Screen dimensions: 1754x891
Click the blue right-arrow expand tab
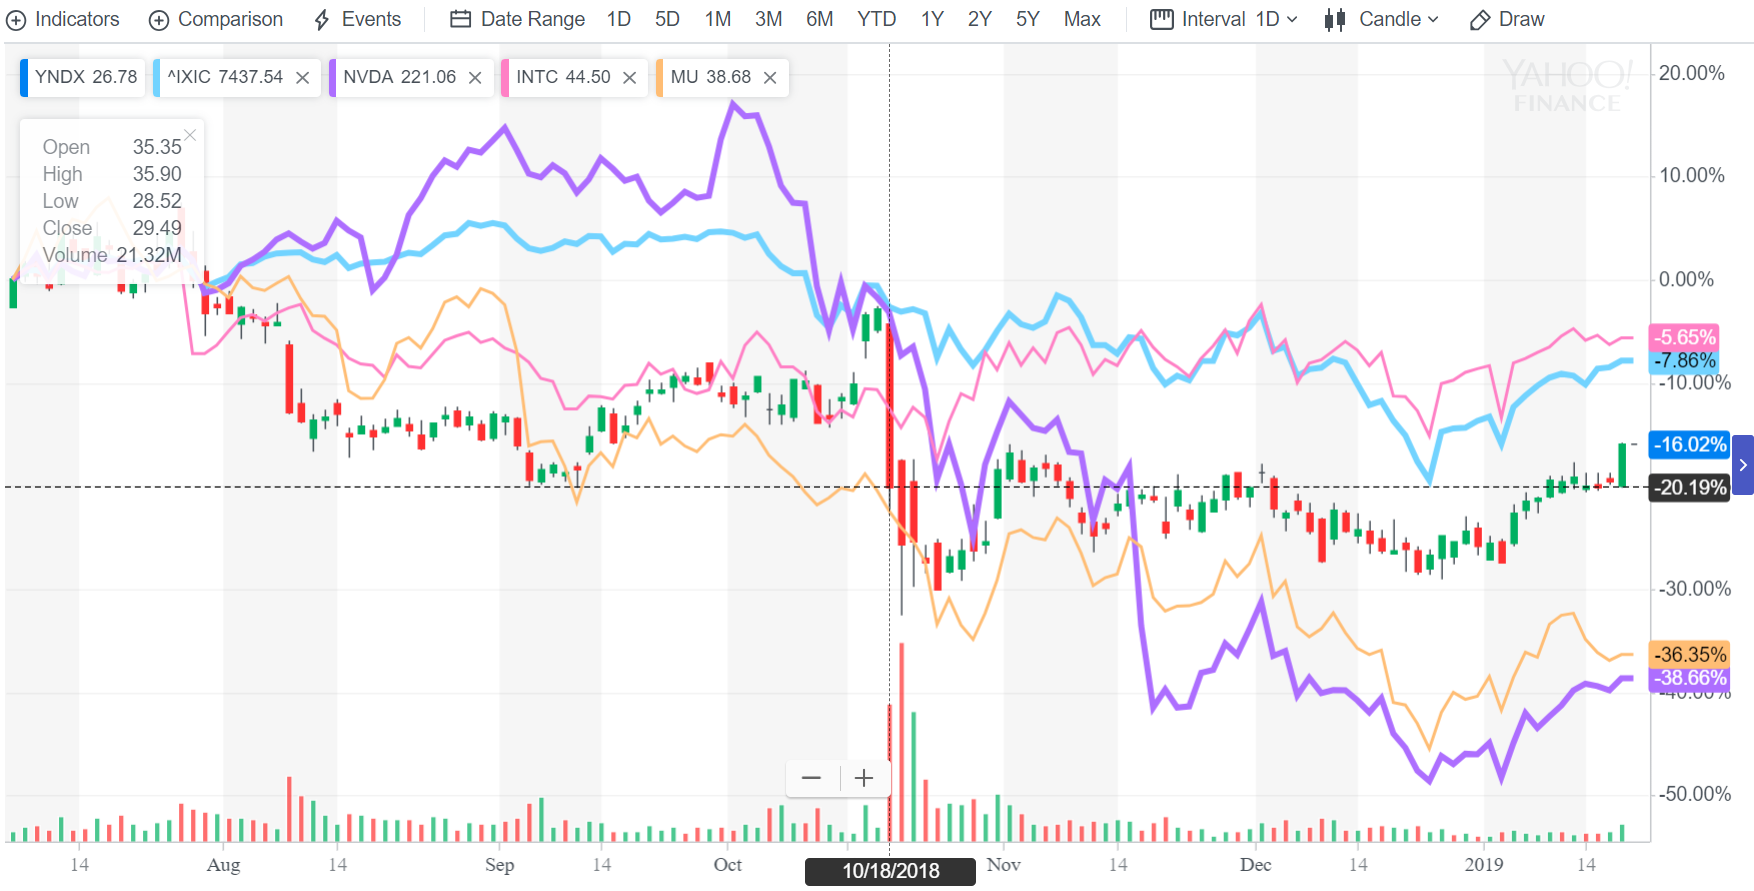(x=1743, y=465)
